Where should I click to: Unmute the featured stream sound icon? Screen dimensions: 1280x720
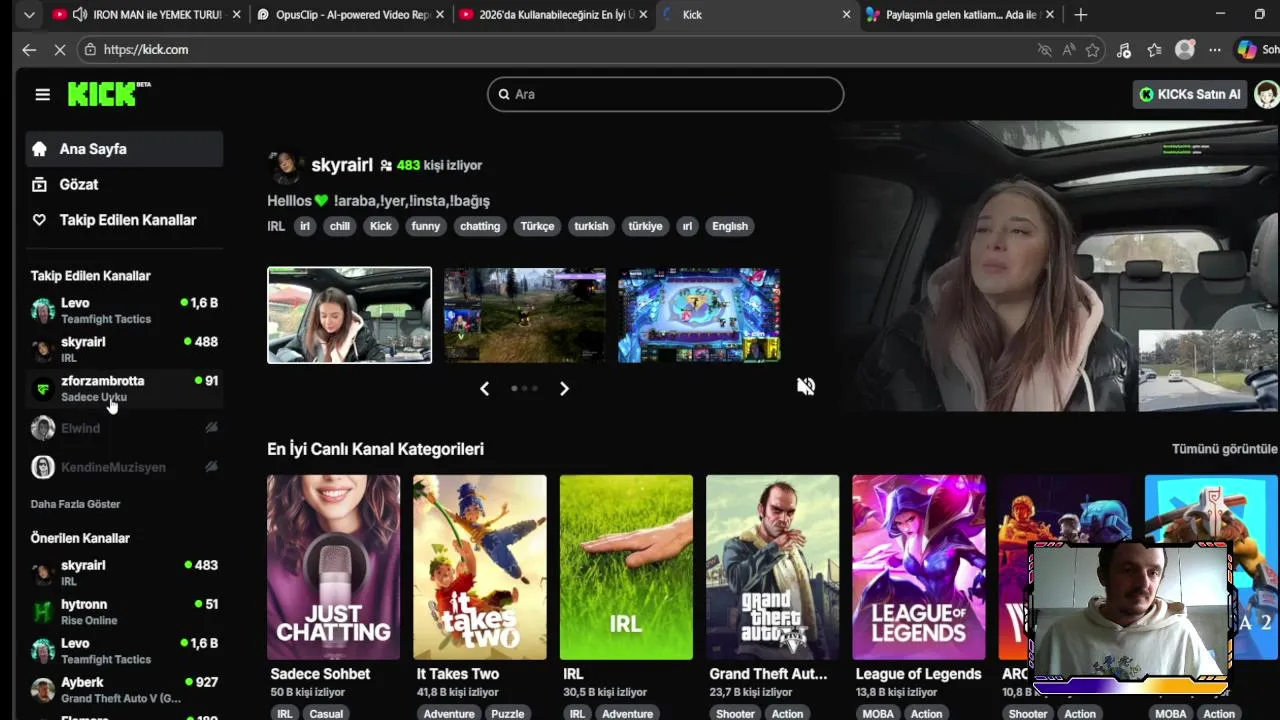pos(806,386)
